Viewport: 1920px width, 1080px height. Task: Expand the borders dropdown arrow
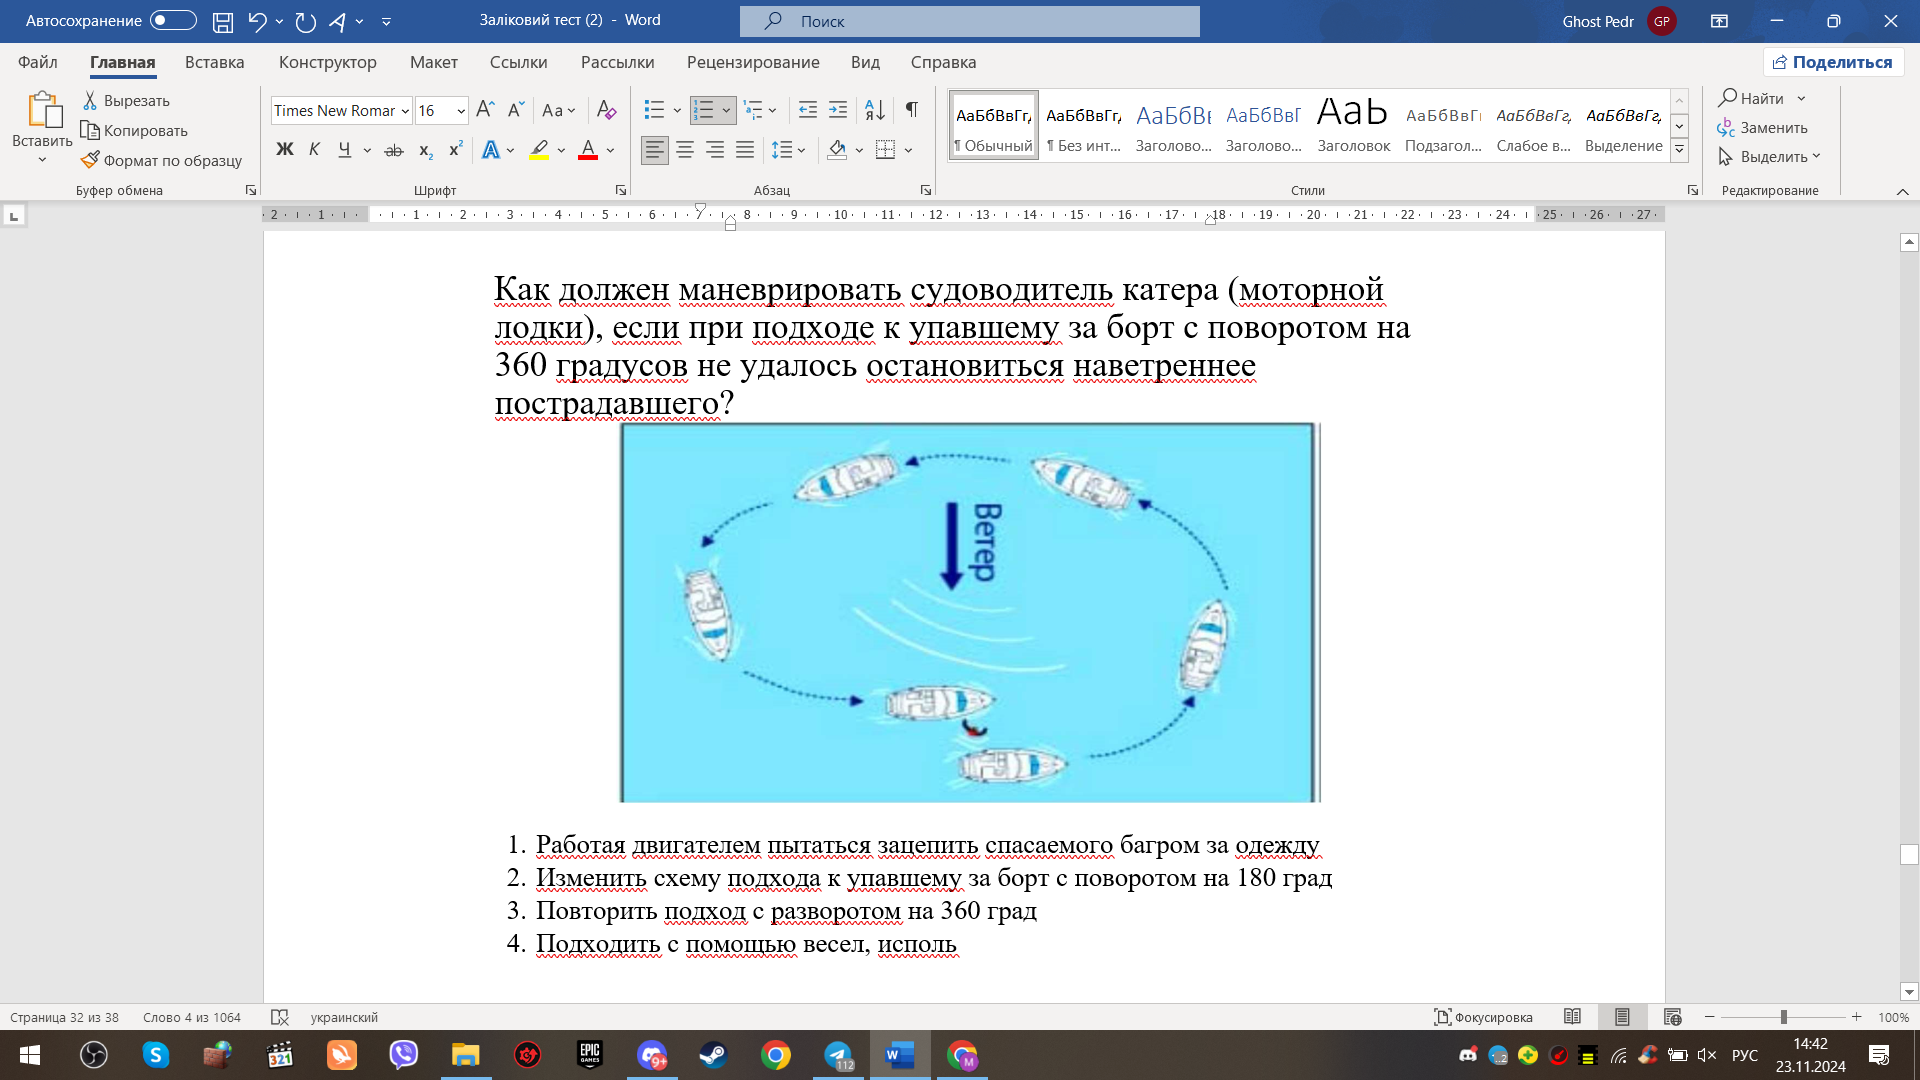tap(908, 151)
